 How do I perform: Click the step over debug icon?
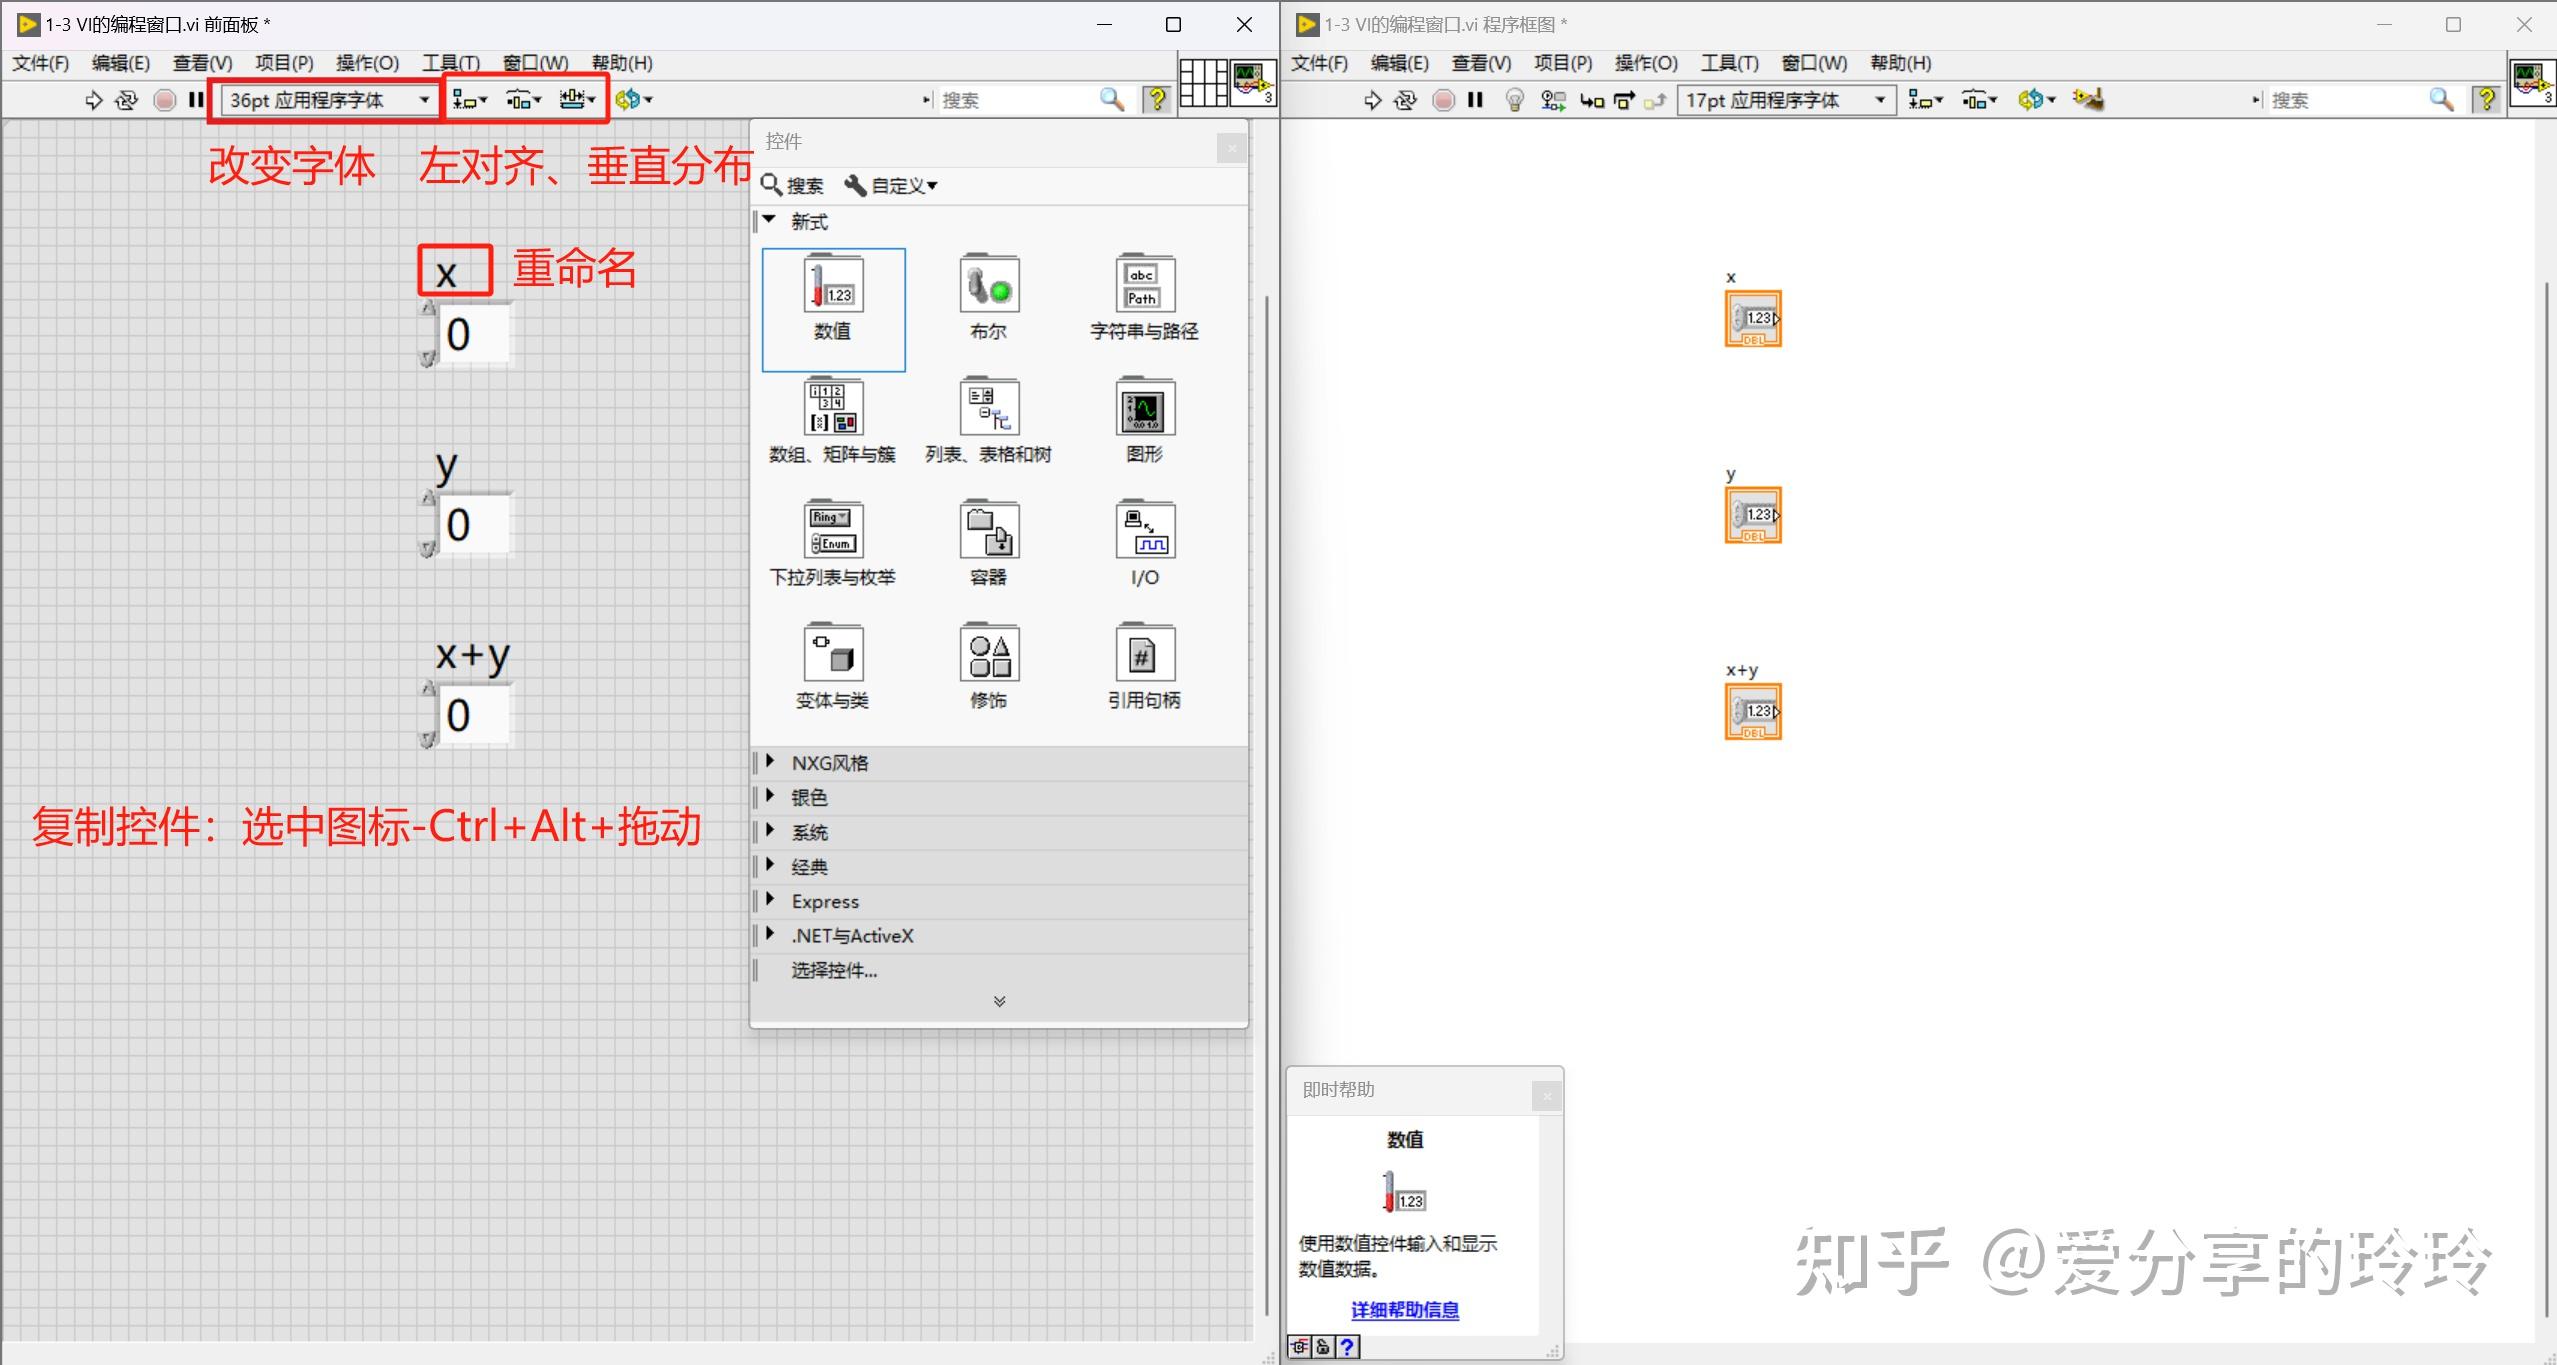(1622, 100)
